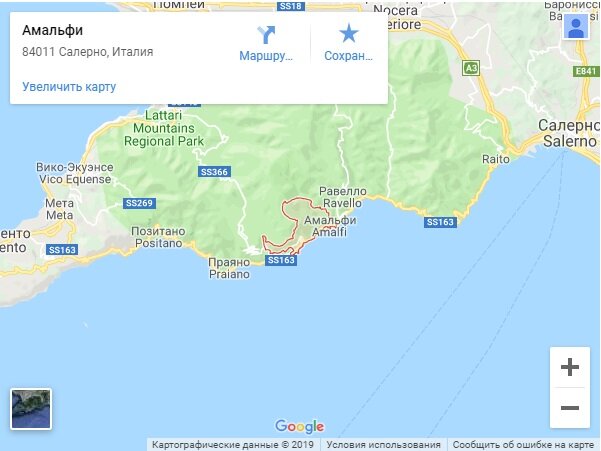Click the SS366 road shield
Screen dimensions: 601x451
point(214,172)
